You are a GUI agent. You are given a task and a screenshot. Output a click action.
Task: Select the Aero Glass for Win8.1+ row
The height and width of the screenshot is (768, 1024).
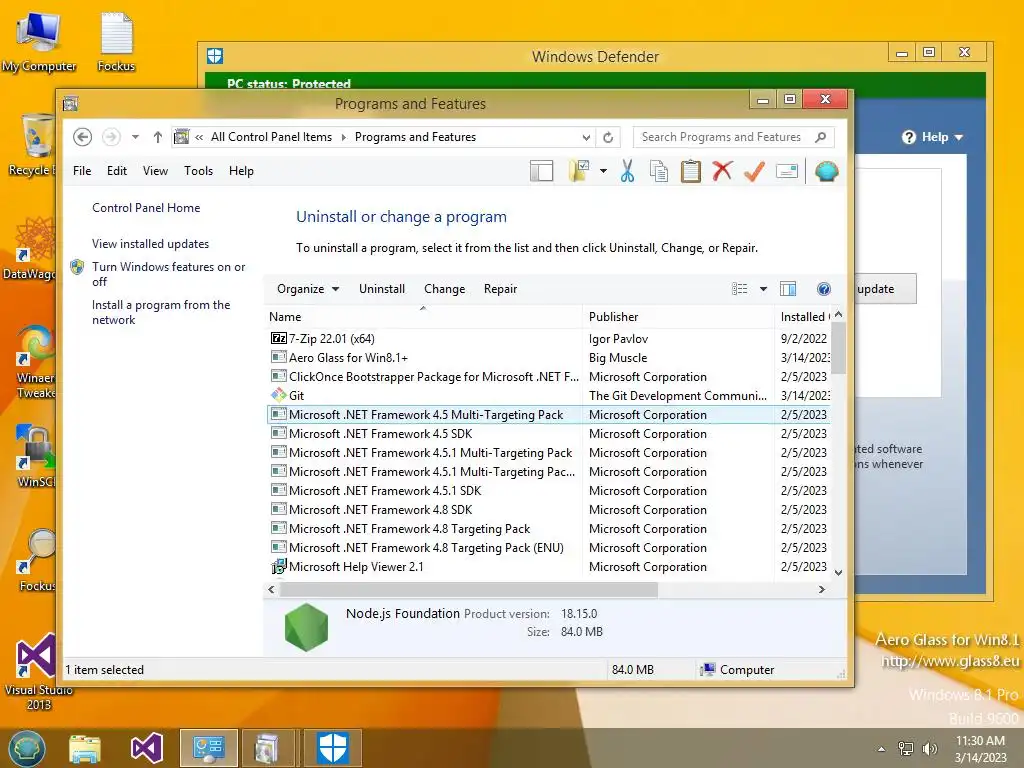coord(549,358)
